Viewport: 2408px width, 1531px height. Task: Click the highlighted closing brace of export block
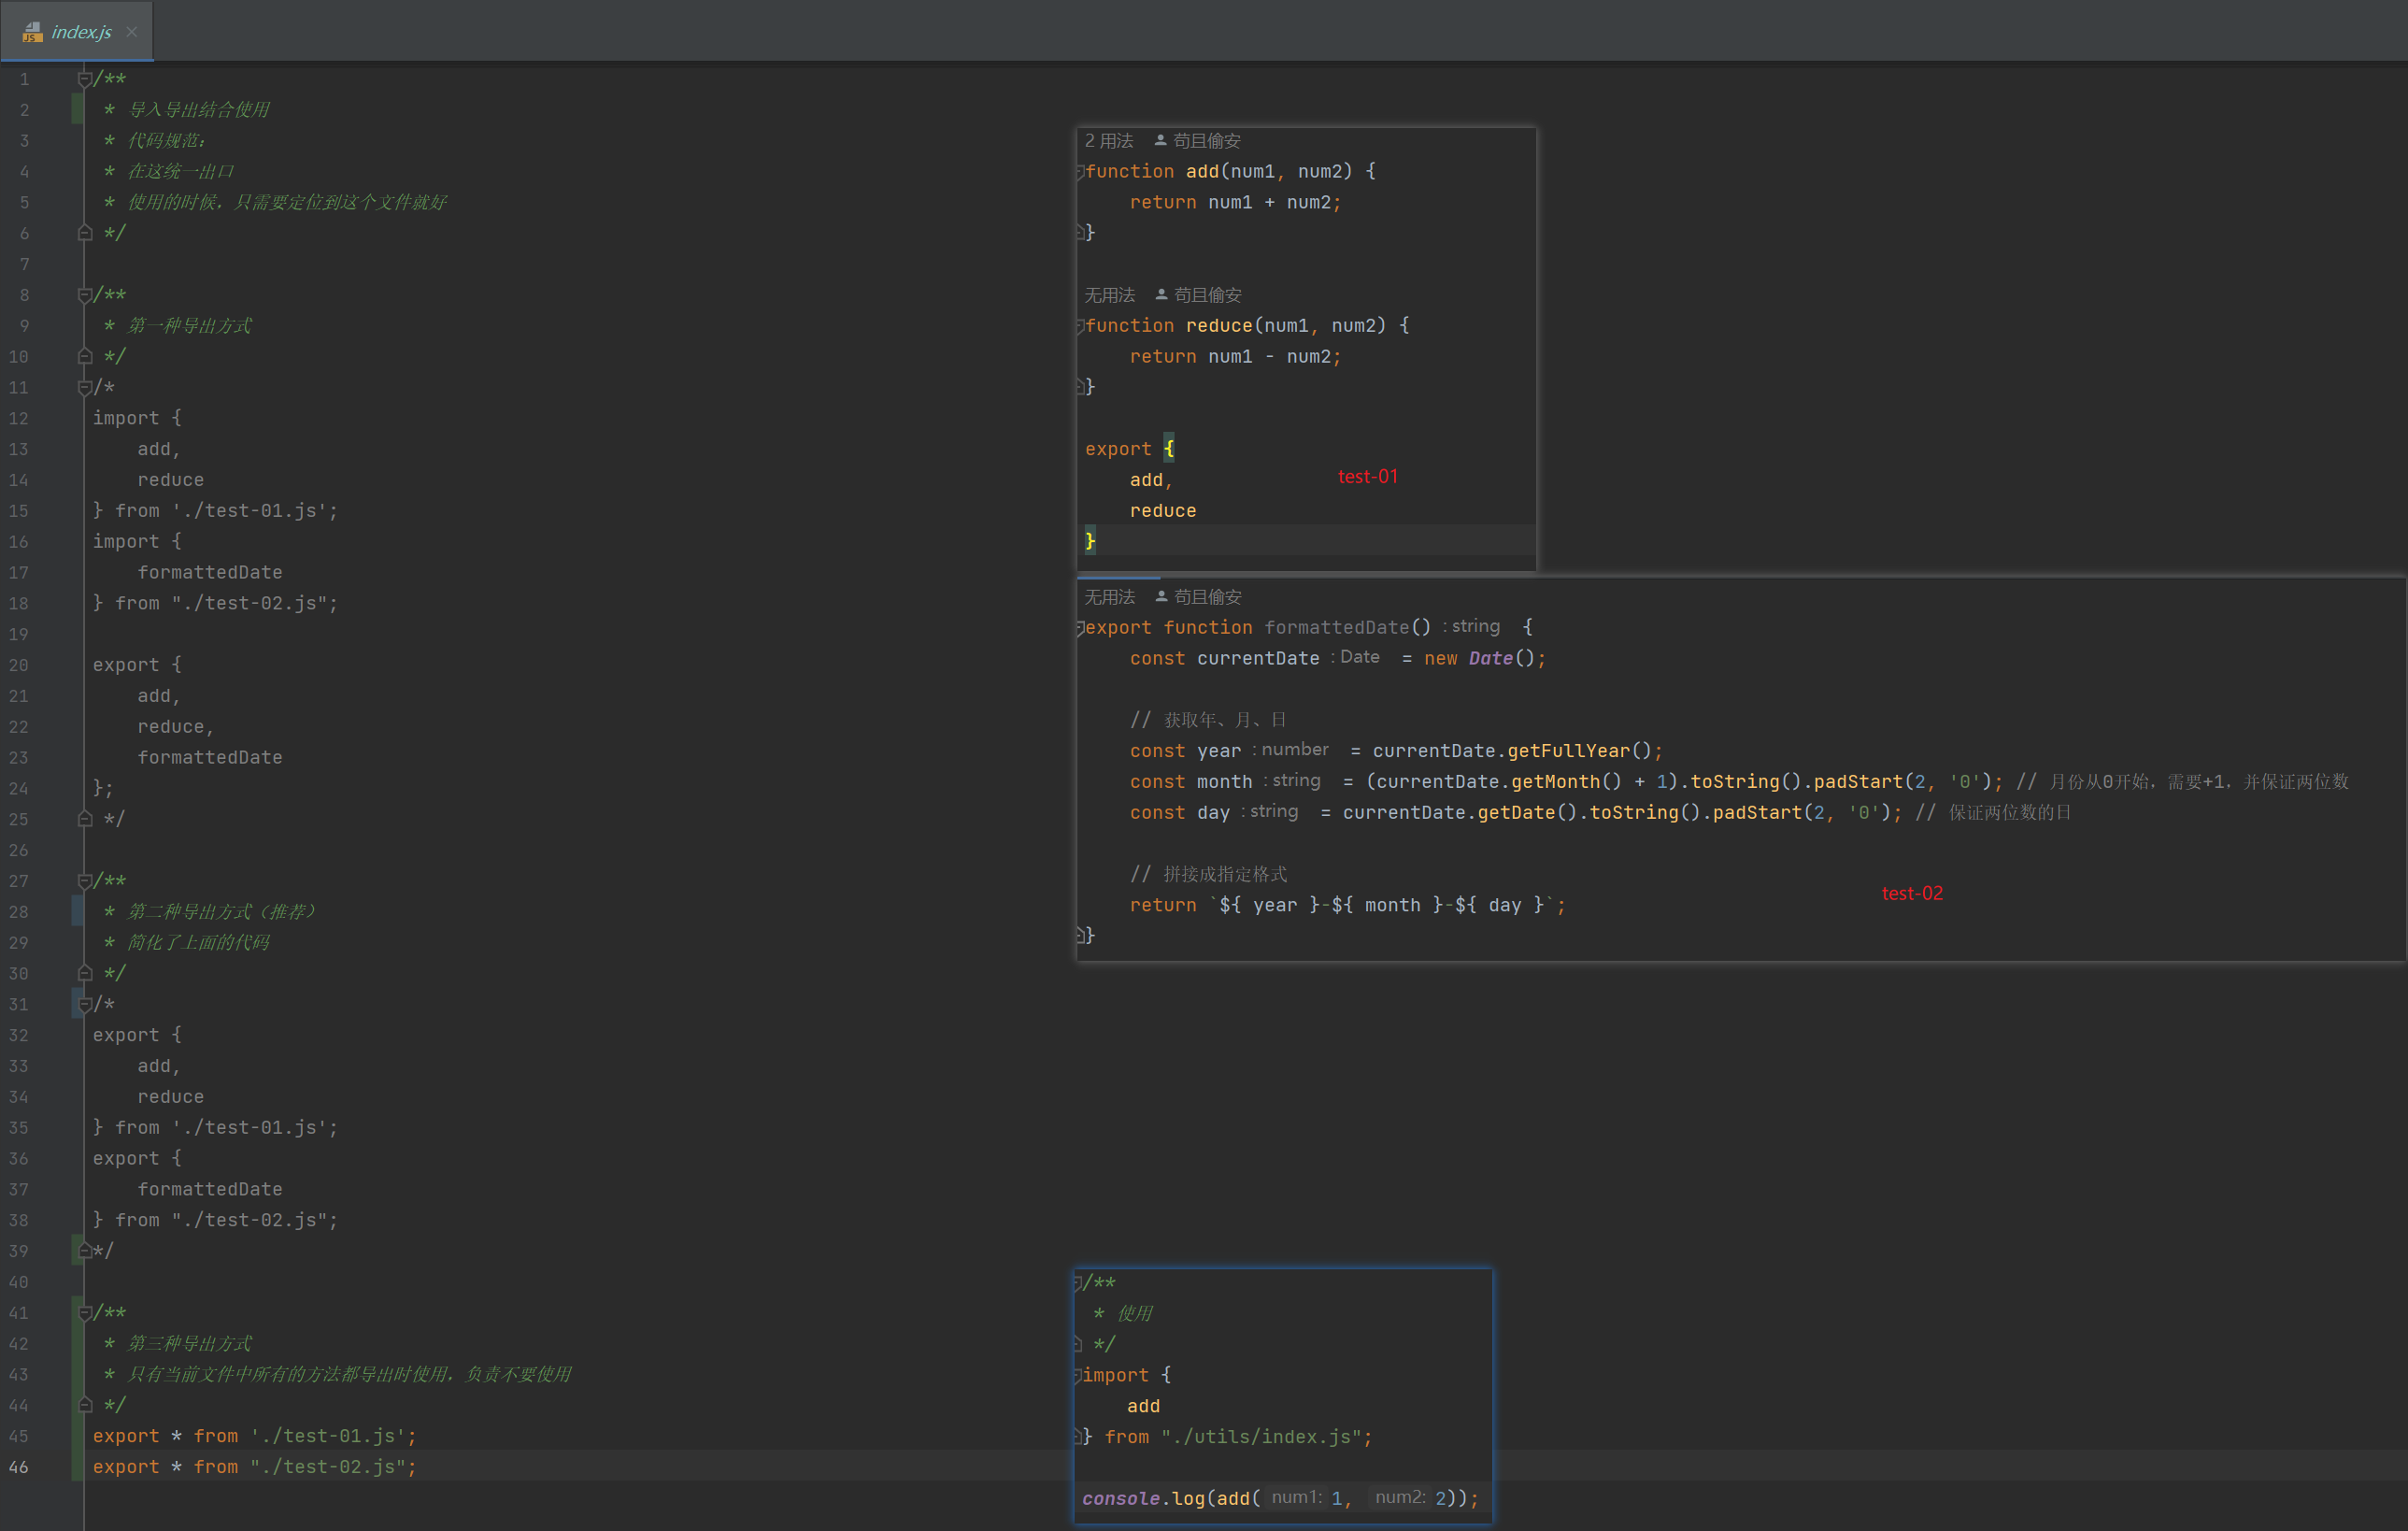1090,541
